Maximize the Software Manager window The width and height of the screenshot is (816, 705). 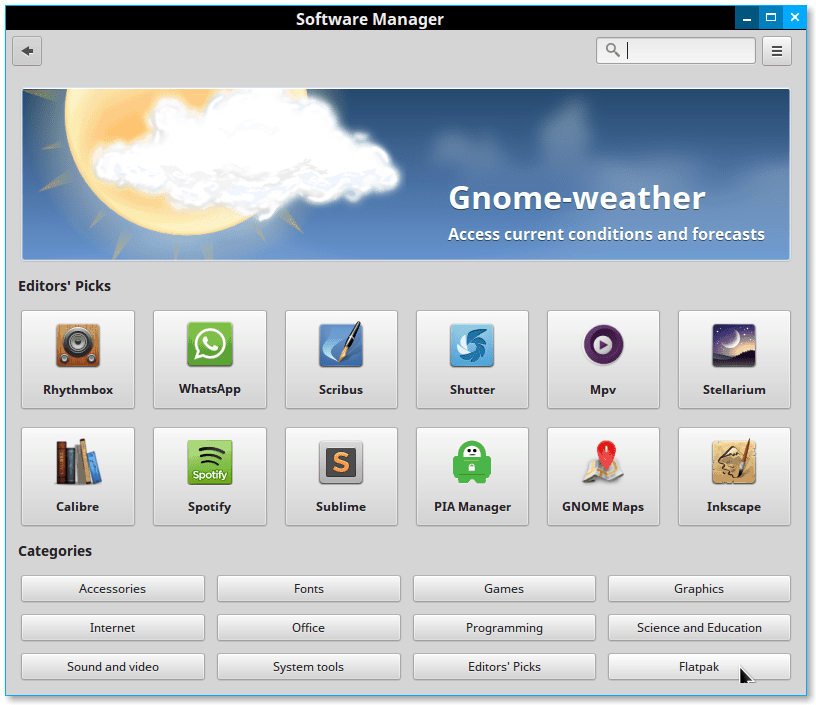point(771,18)
